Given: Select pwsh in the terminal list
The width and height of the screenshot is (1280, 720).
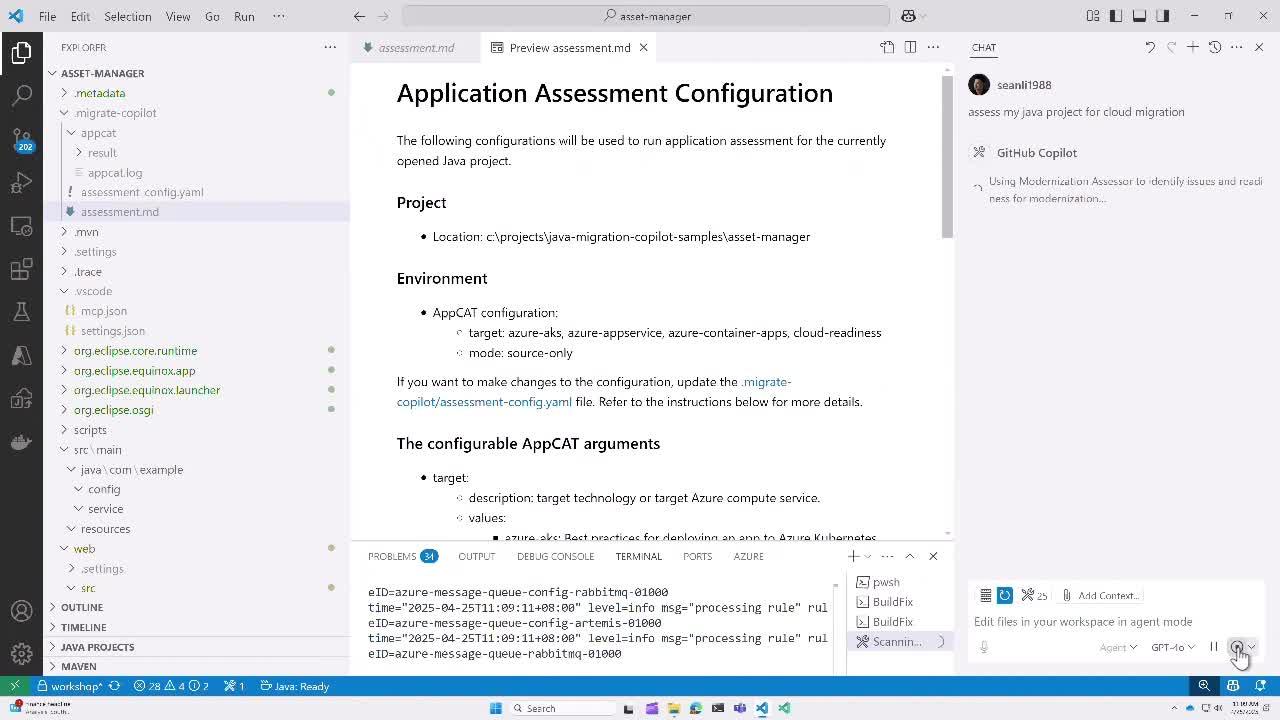Looking at the screenshot, I should point(885,581).
